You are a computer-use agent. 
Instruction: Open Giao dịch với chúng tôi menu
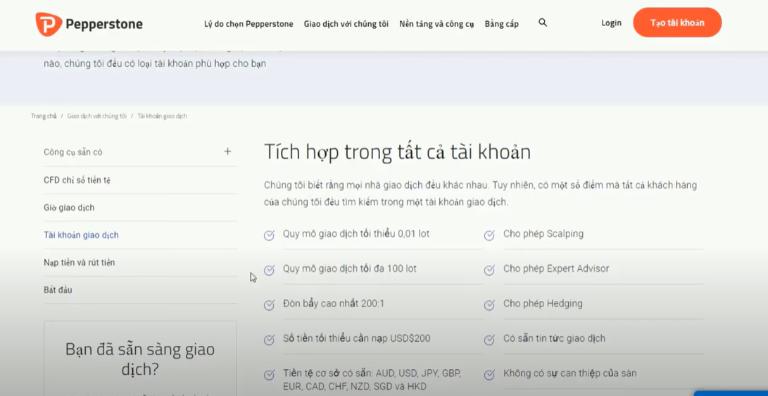point(346,24)
